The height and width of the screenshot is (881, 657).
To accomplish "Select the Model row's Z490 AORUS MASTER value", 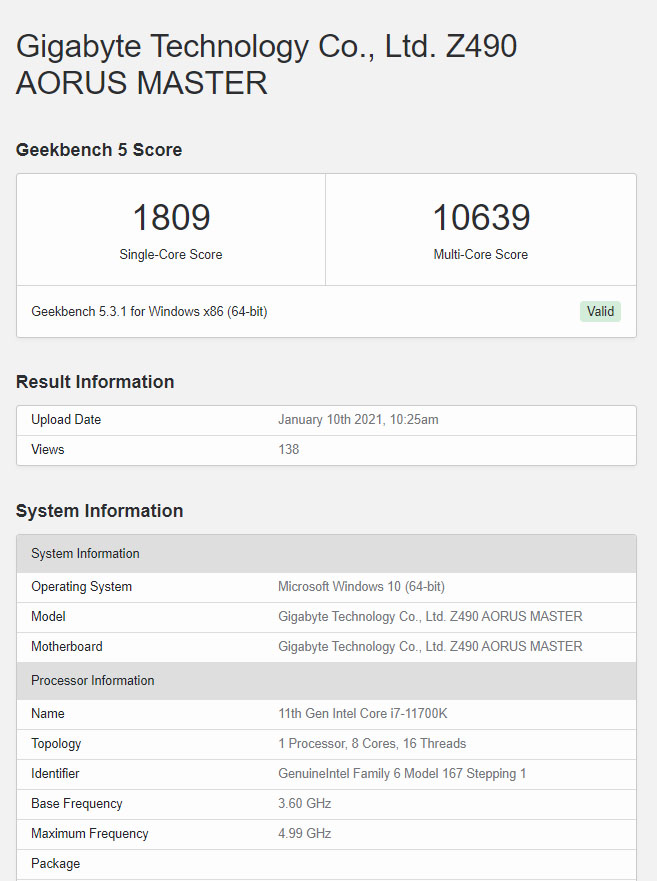I will click(430, 616).
